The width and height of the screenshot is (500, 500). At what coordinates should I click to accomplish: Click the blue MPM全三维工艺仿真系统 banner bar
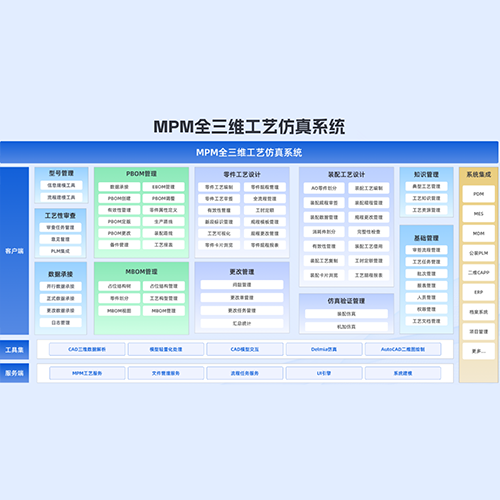pos(249,152)
